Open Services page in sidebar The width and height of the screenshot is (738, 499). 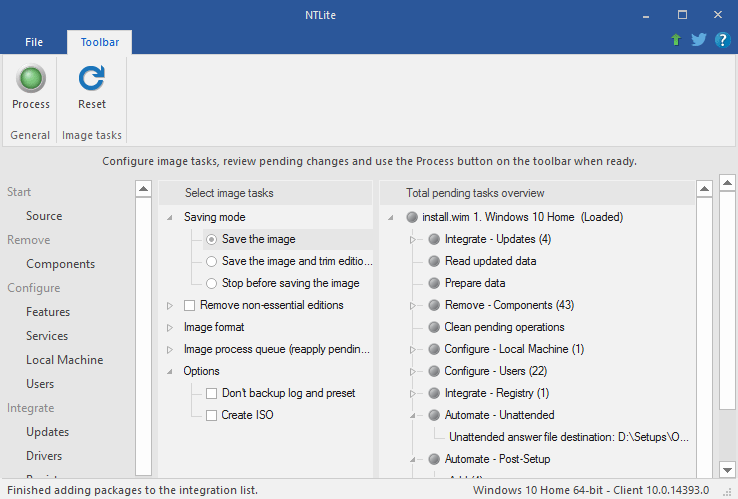pyautogui.click(x=47, y=336)
